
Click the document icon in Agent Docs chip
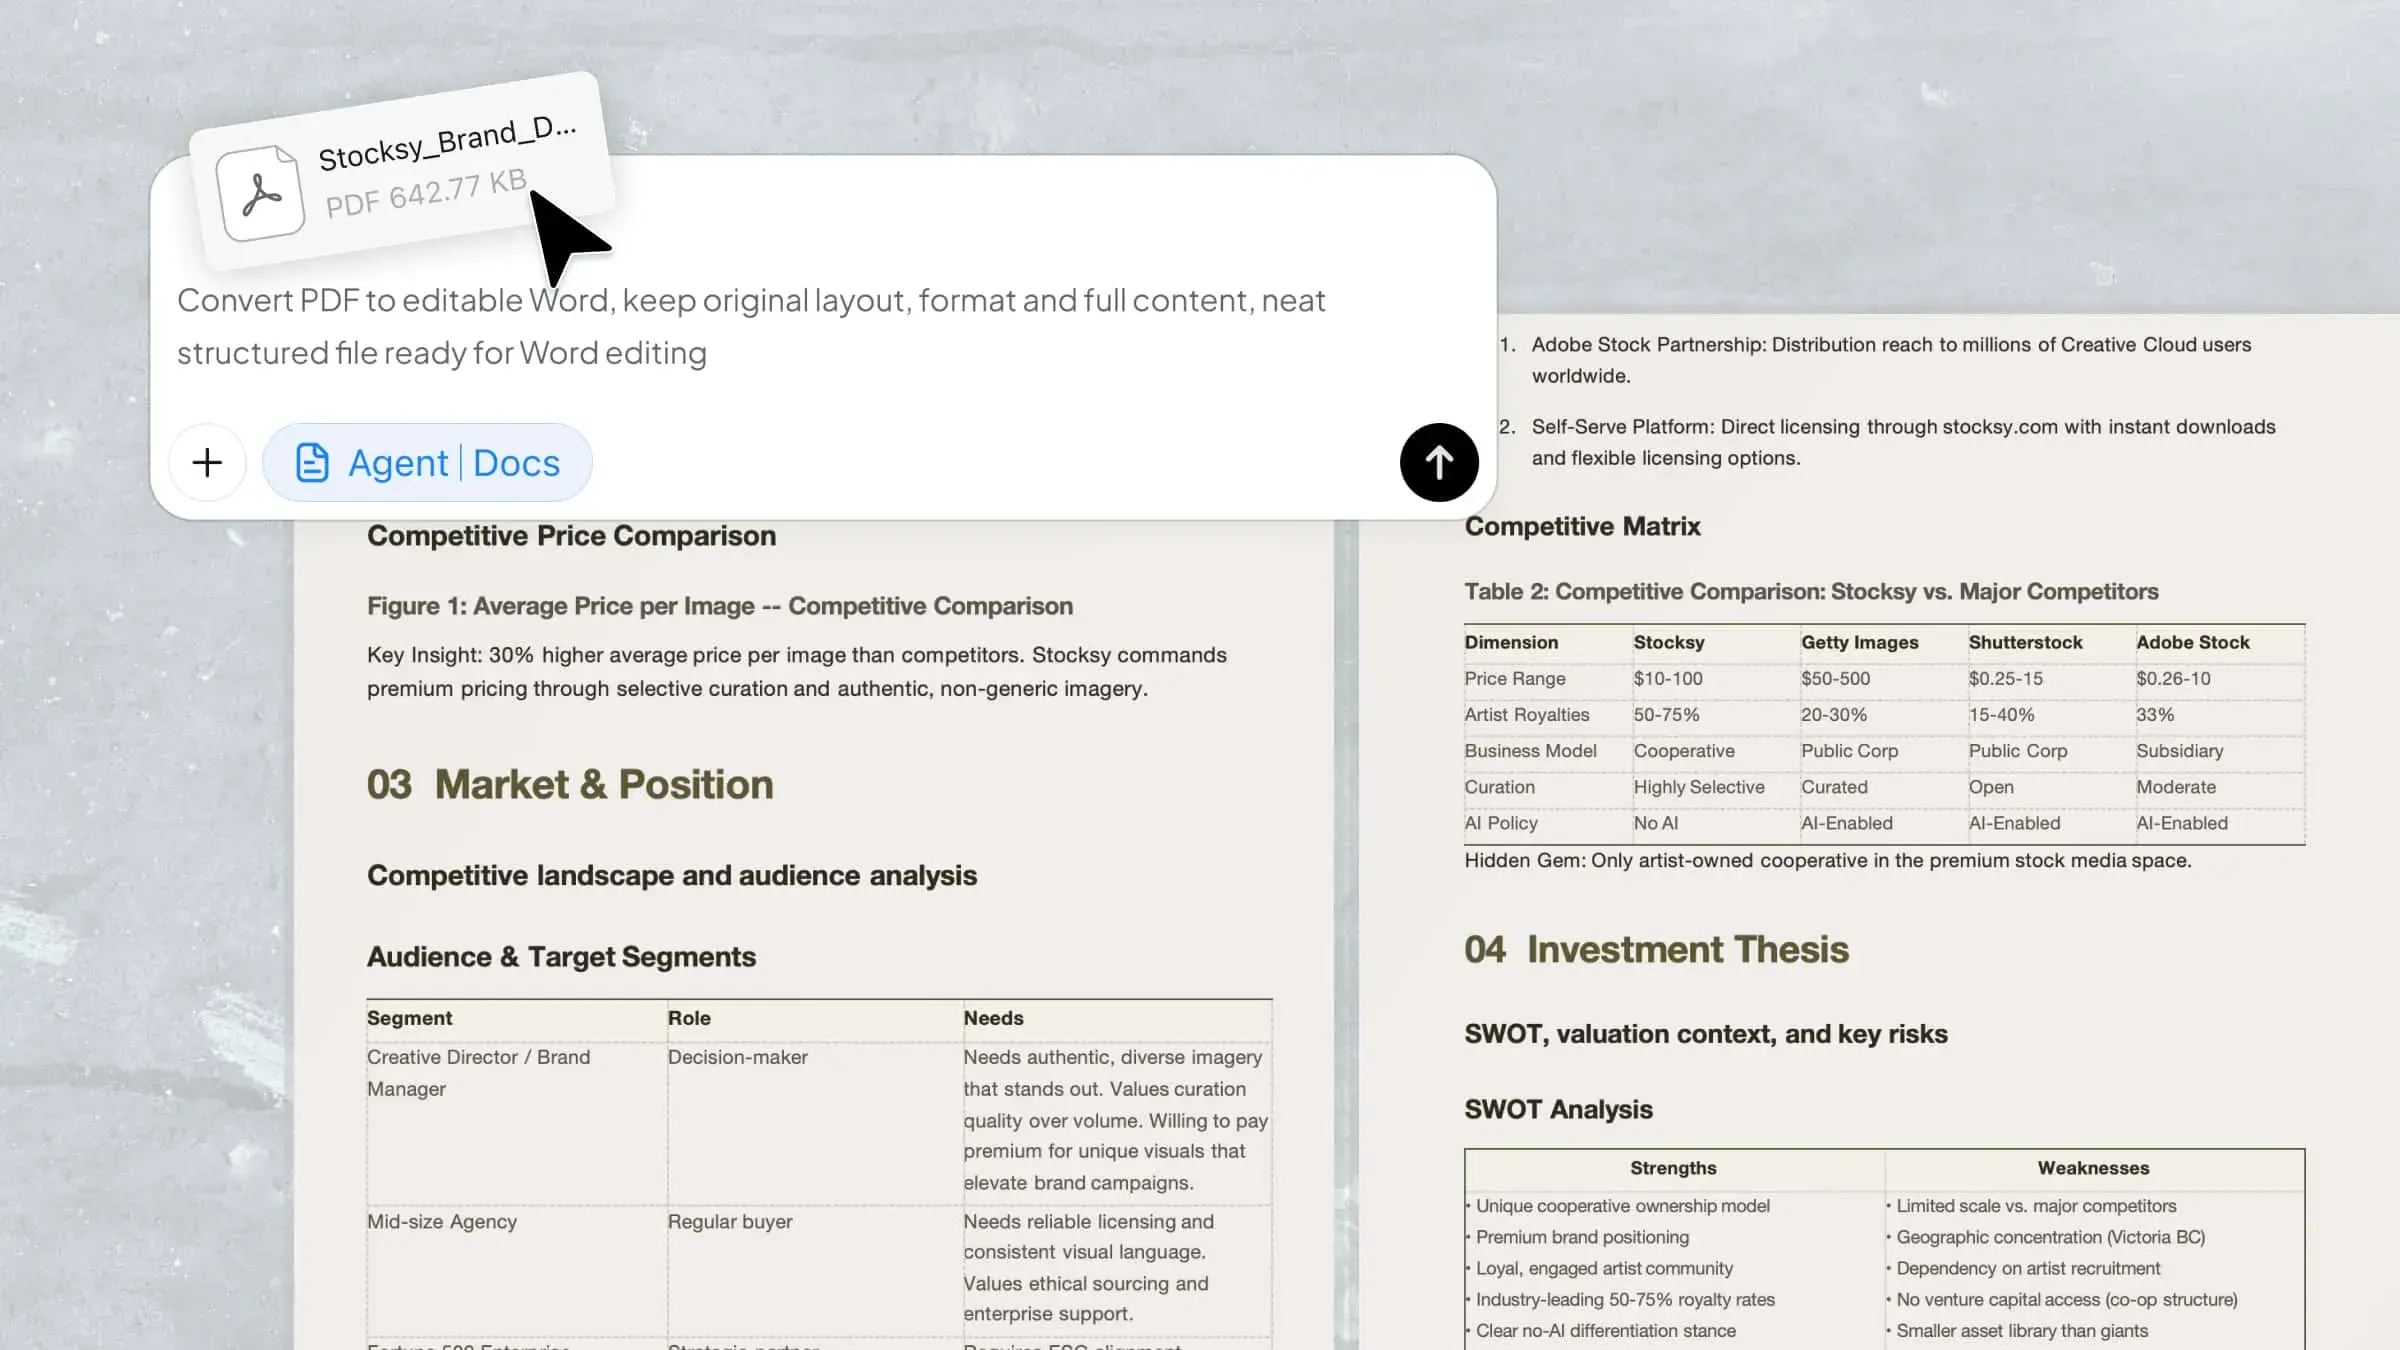(312, 462)
